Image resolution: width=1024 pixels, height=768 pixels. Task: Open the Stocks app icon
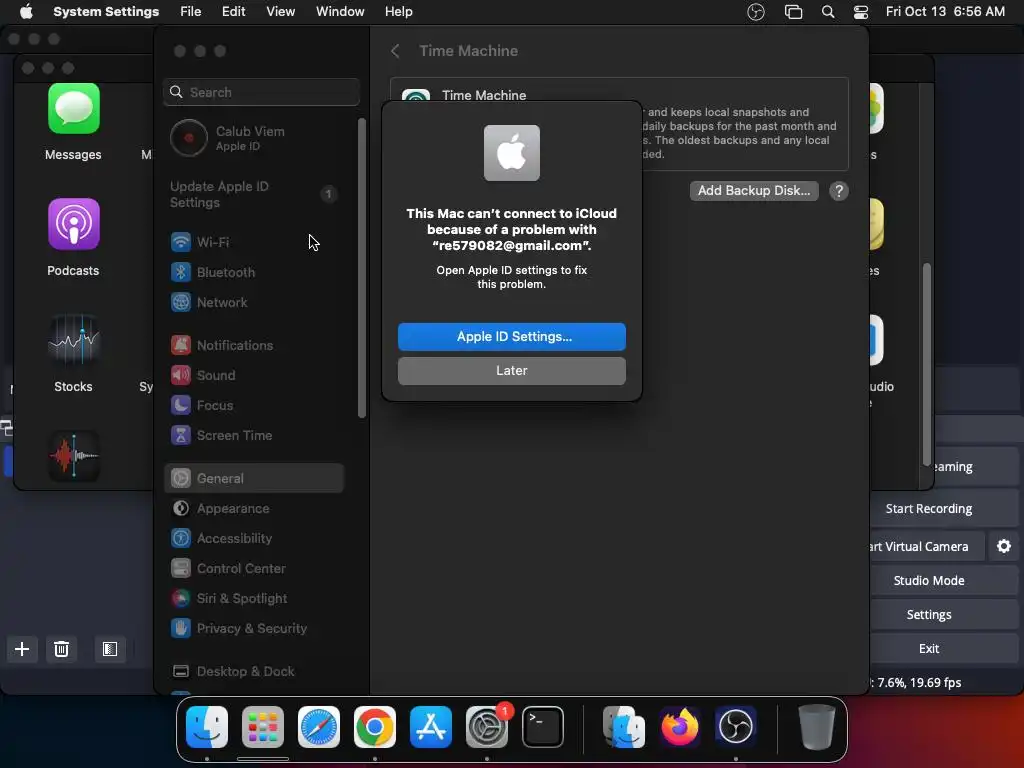click(x=73, y=340)
